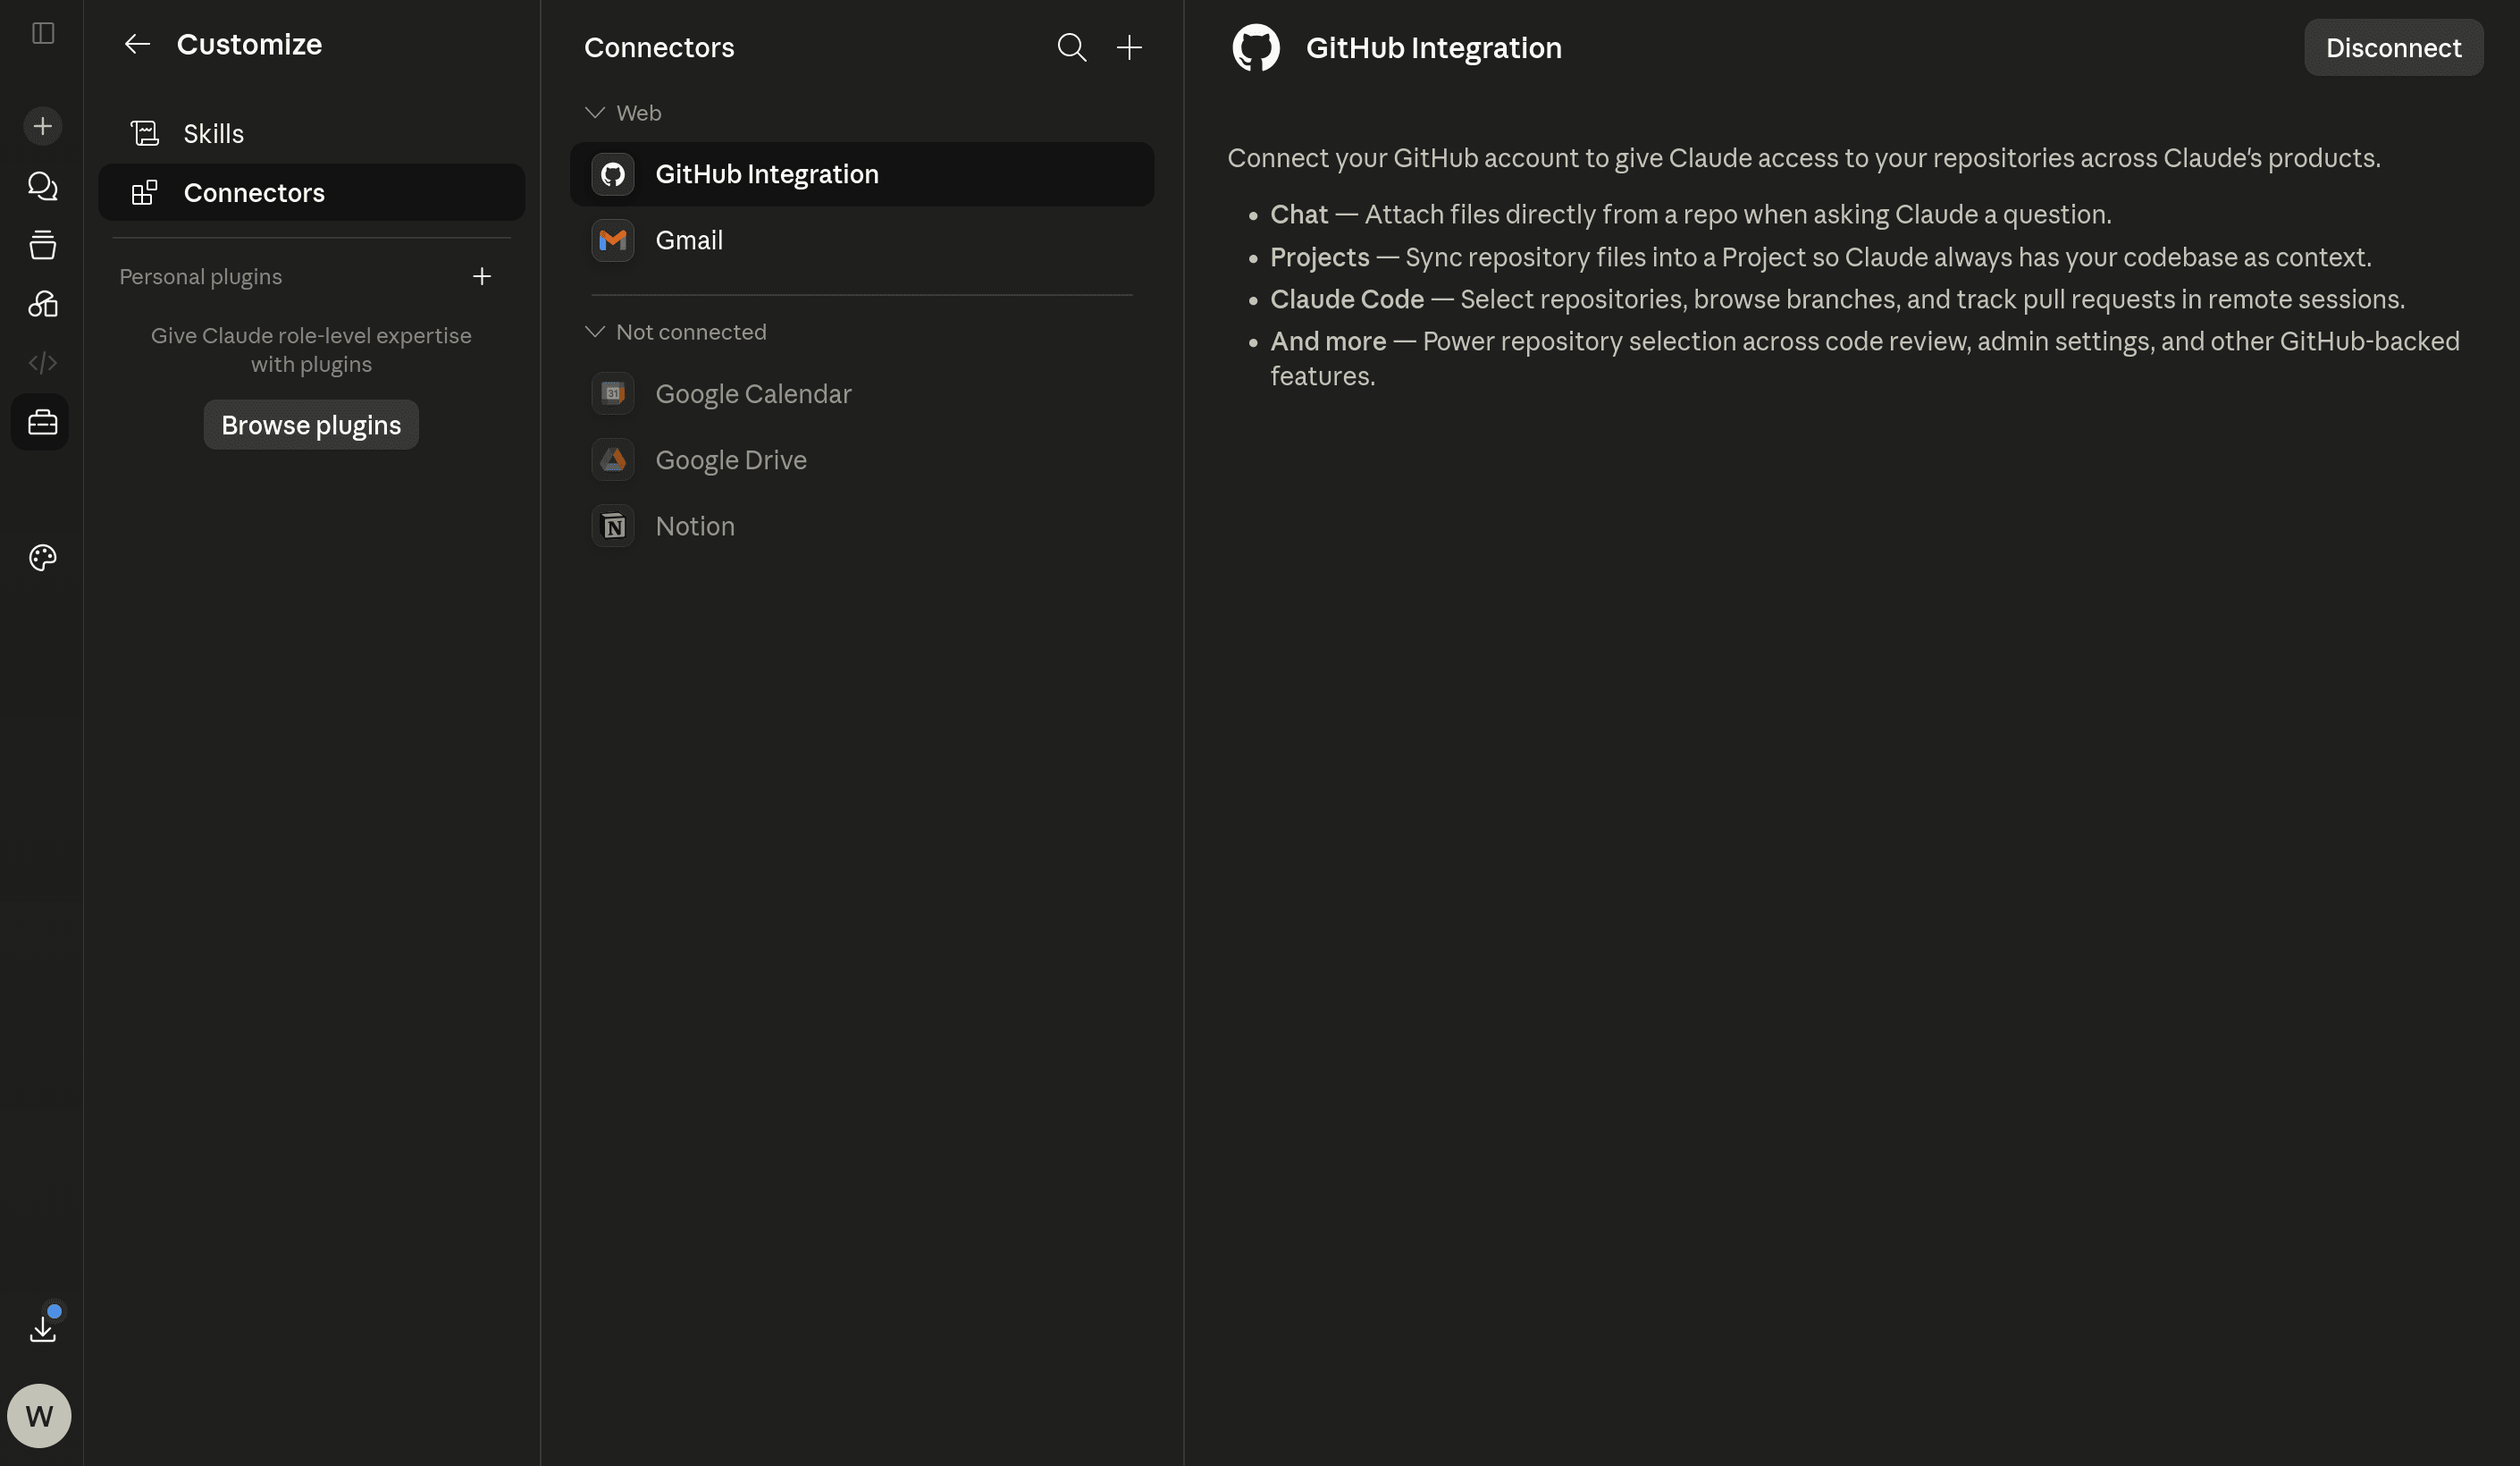
Task: Collapse the Not connected section chevron
Action: click(595, 331)
